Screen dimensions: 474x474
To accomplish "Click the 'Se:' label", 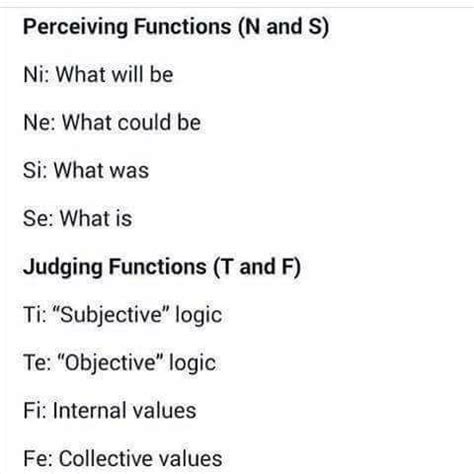I will tap(38, 218).
